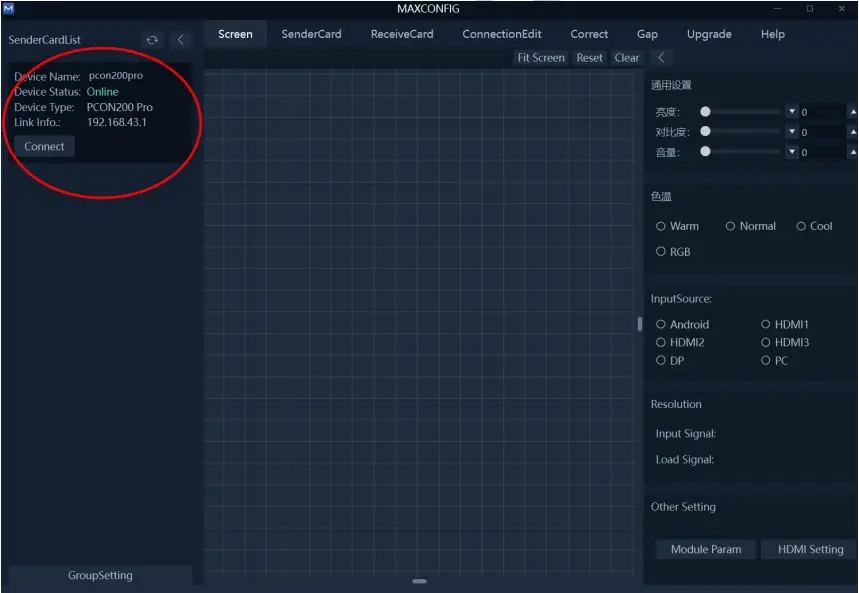Select the Warm color temperature
859x593 pixels.
pyautogui.click(x=677, y=226)
